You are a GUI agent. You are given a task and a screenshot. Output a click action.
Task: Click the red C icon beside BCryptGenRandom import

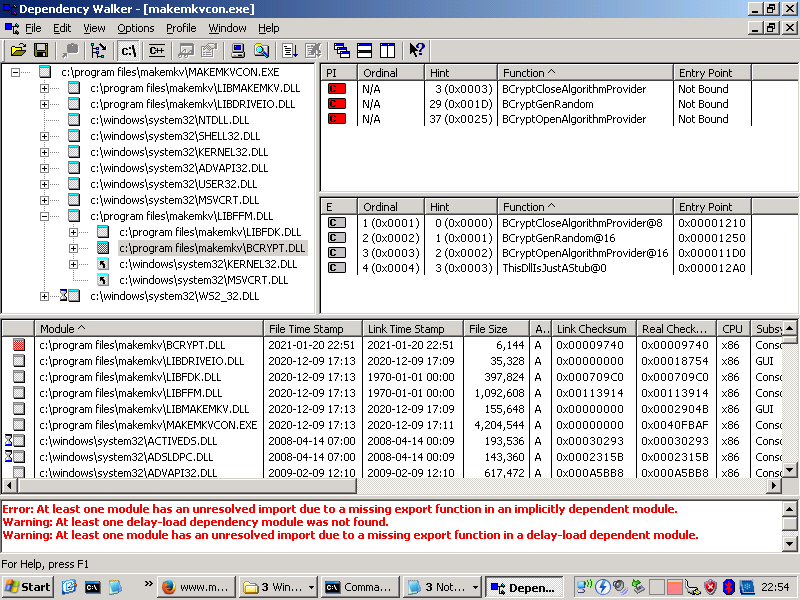coord(337,104)
